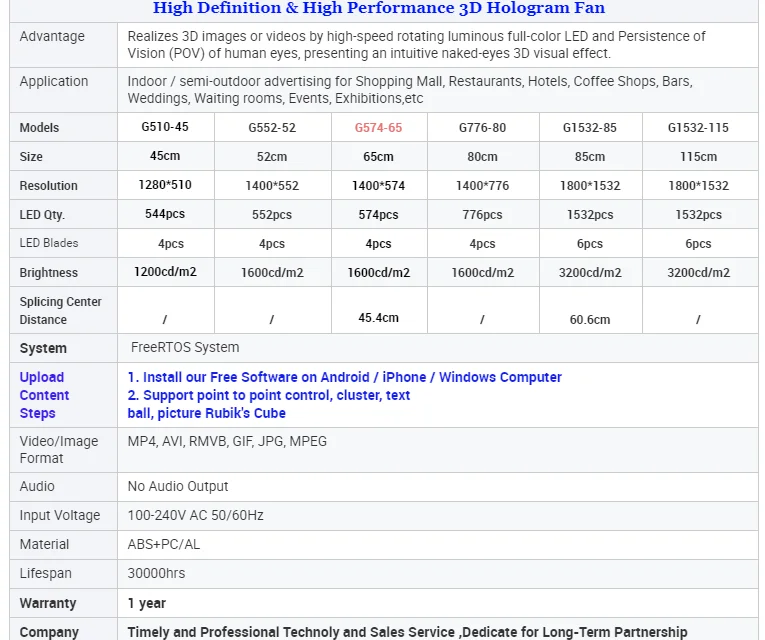This screenshot has width=765, height=640.
Task: Click the LED Blades row label
Action: (x=49, y=243)
